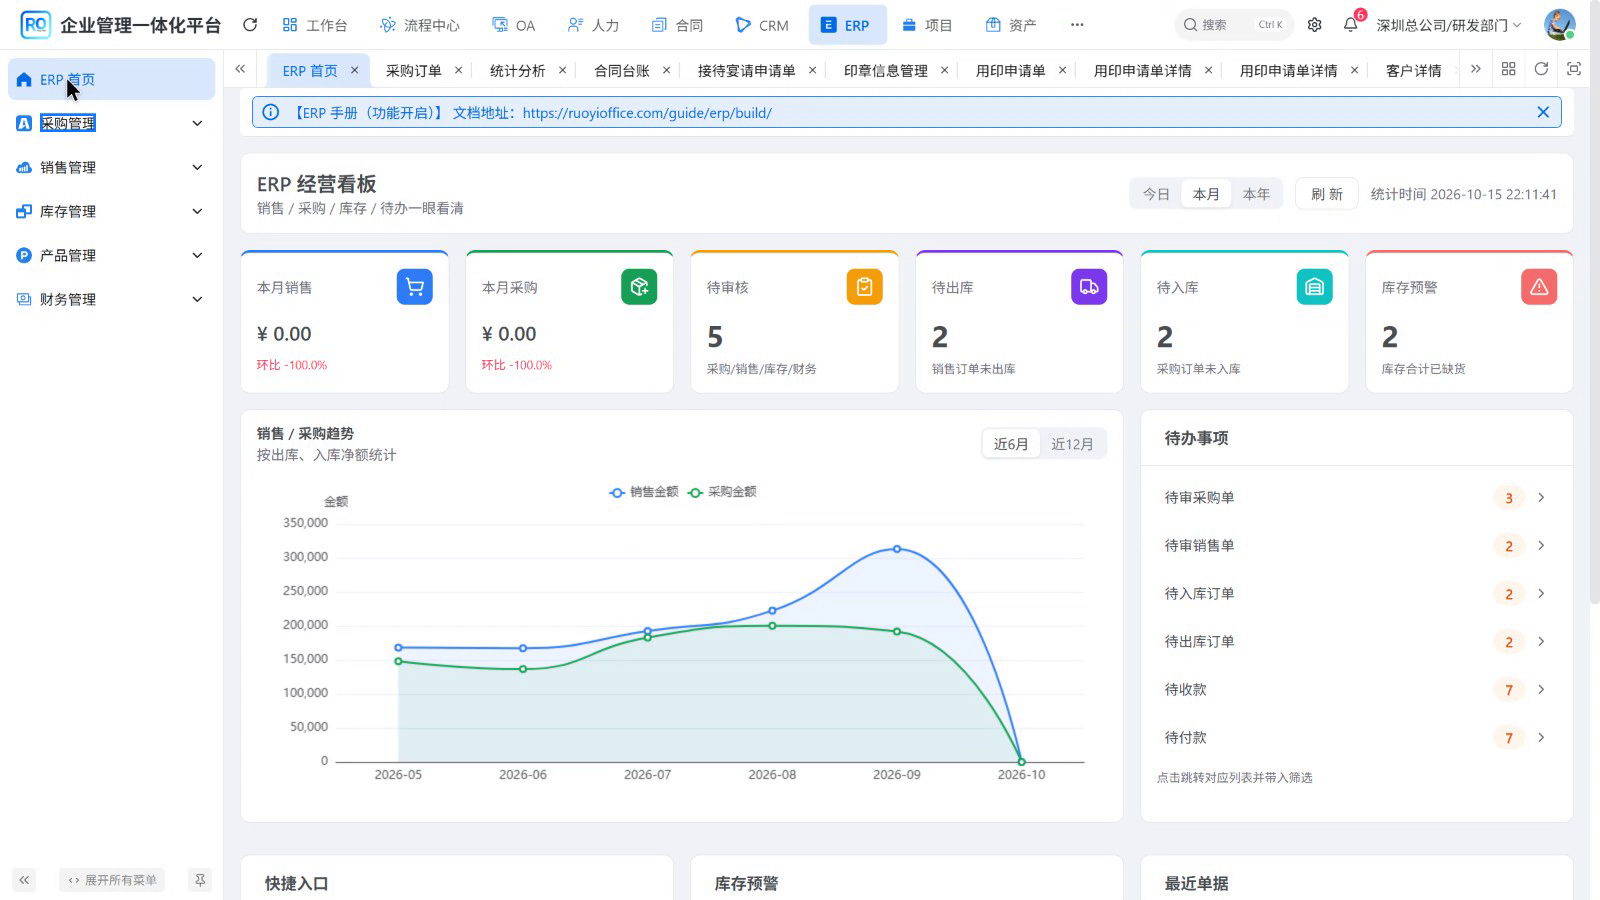Open the more modules ellipsis menu

(1077, 25)
